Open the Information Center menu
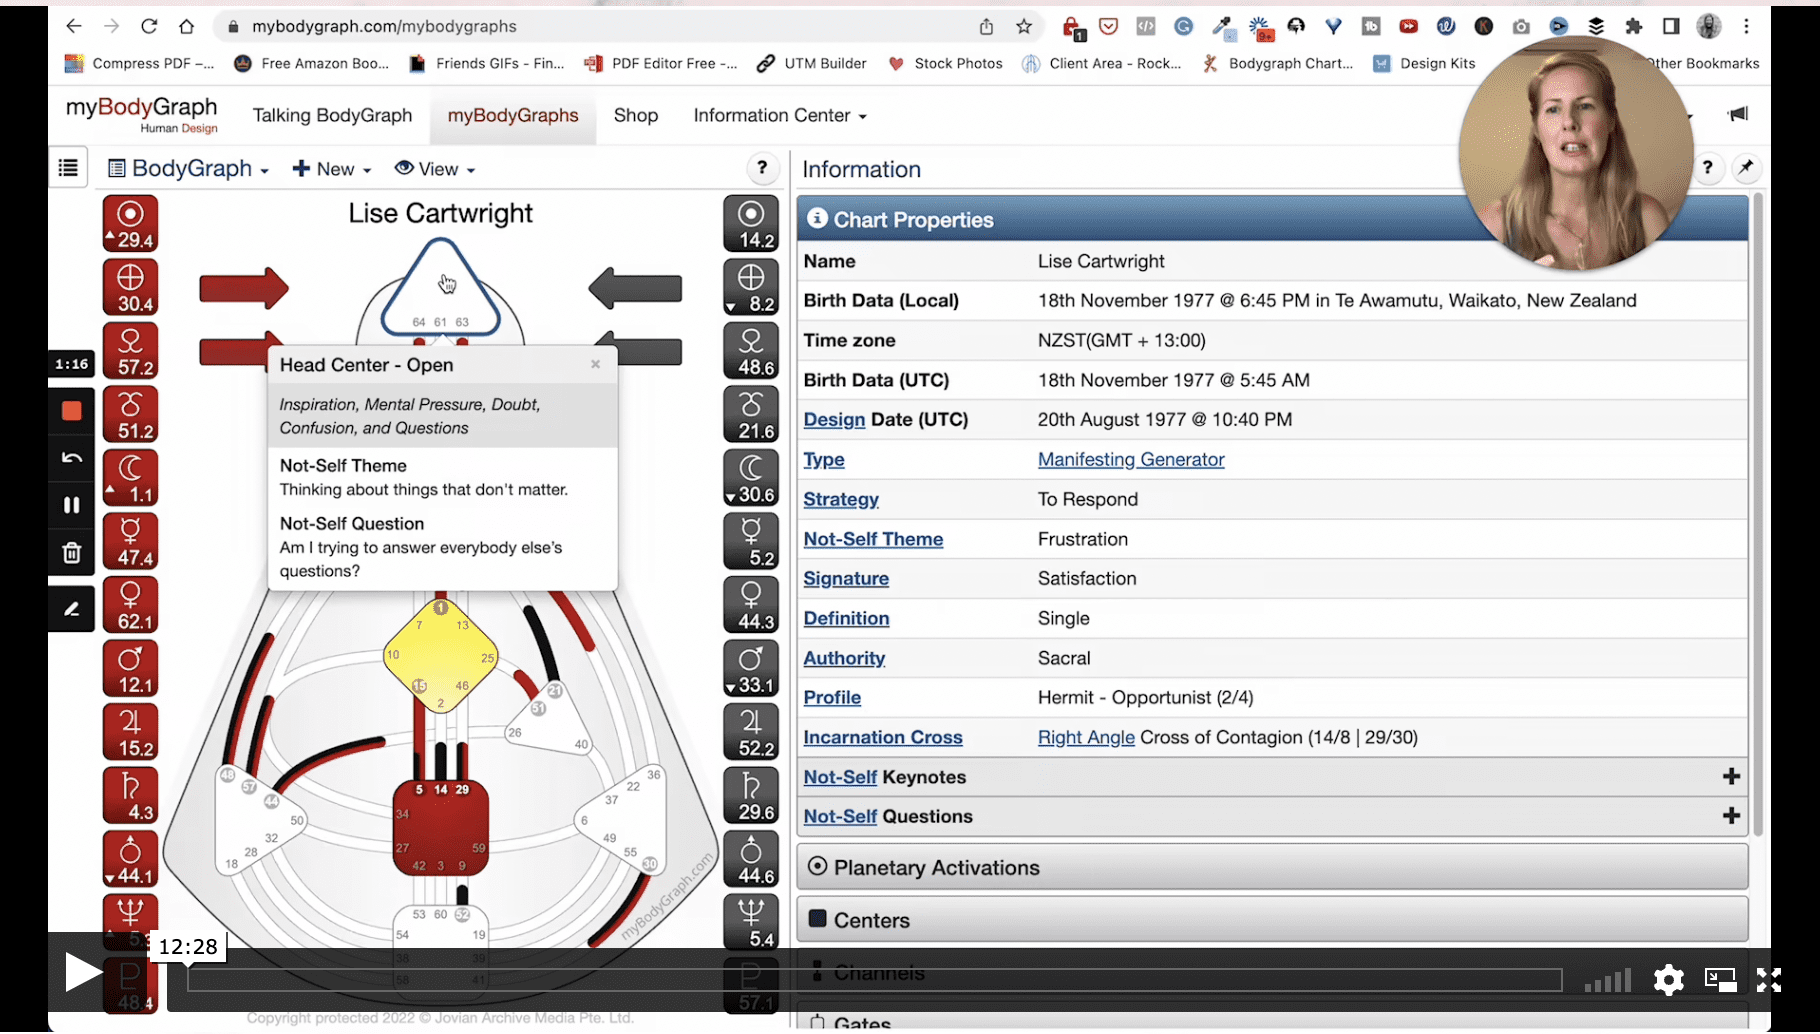Image resolution: width=1820 pixels, height=1034 pixels. (779, 116)
